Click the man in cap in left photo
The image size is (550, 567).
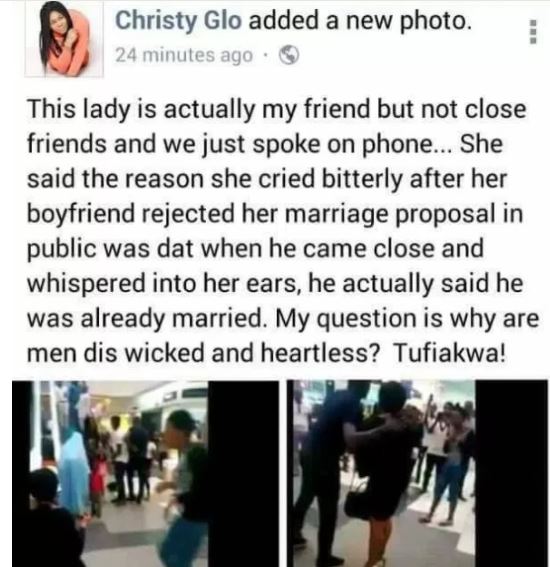point(181,485)
